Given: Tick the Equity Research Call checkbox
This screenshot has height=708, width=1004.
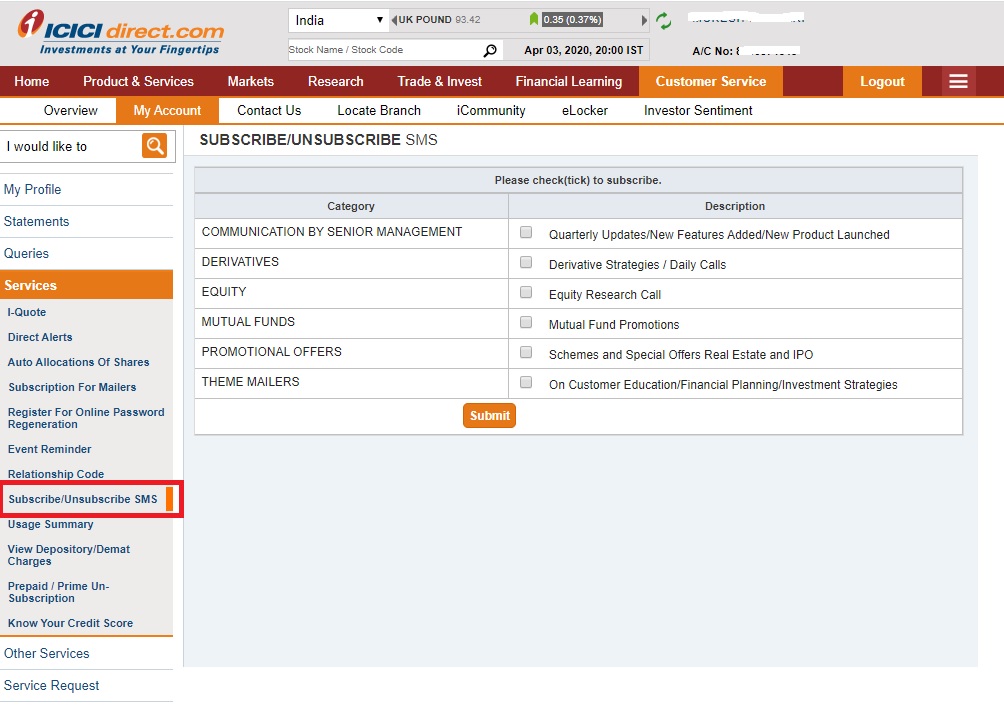Looking at the screenshot, I should [x=526, y=292].
